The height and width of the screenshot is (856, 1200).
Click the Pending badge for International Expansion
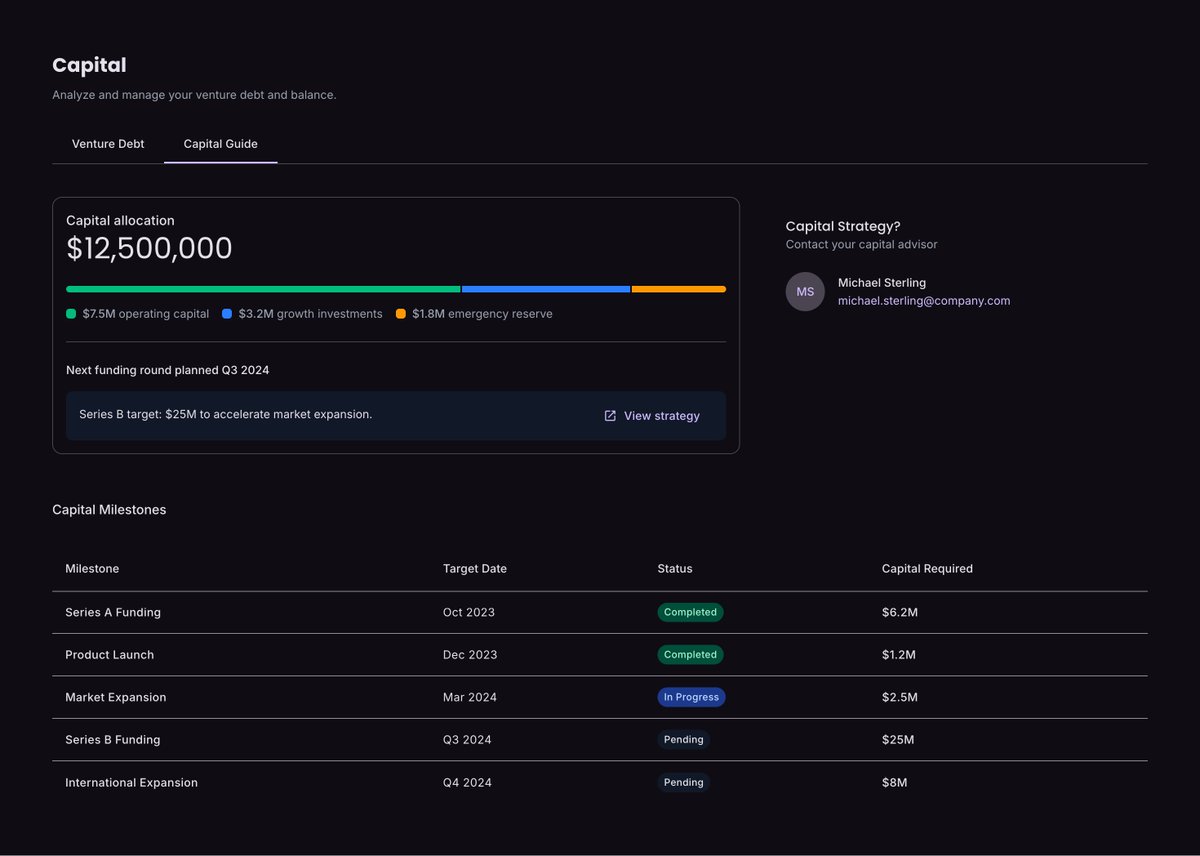(683, 783)
